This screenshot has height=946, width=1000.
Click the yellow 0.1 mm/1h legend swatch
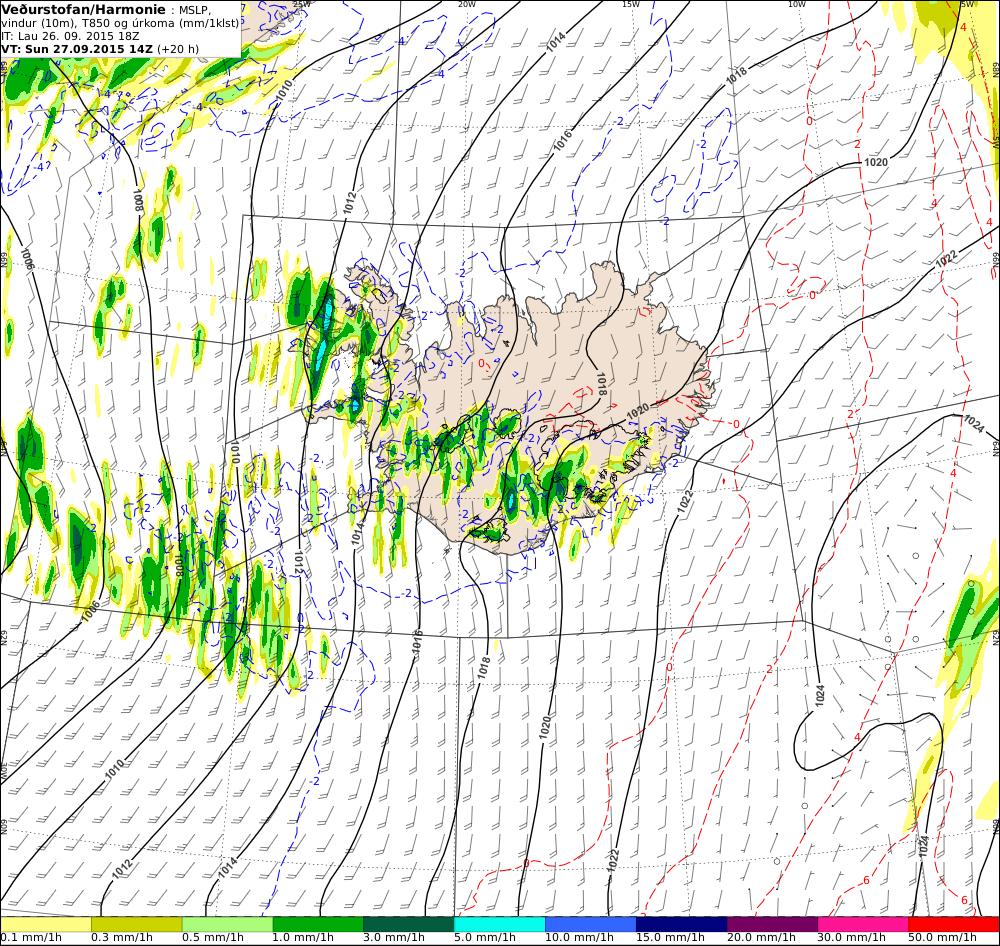click(45, 924)
